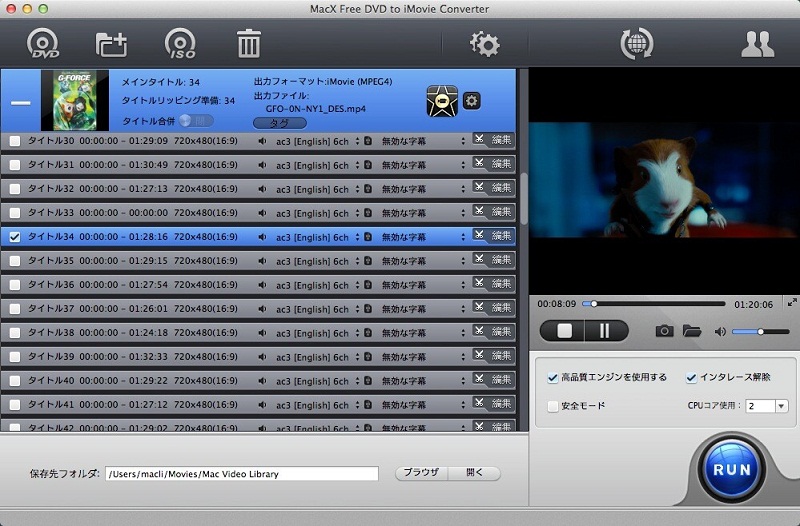Open the snapshot folder icon under the preview
This screenshot has width=800, height=526.
(691, 331)
